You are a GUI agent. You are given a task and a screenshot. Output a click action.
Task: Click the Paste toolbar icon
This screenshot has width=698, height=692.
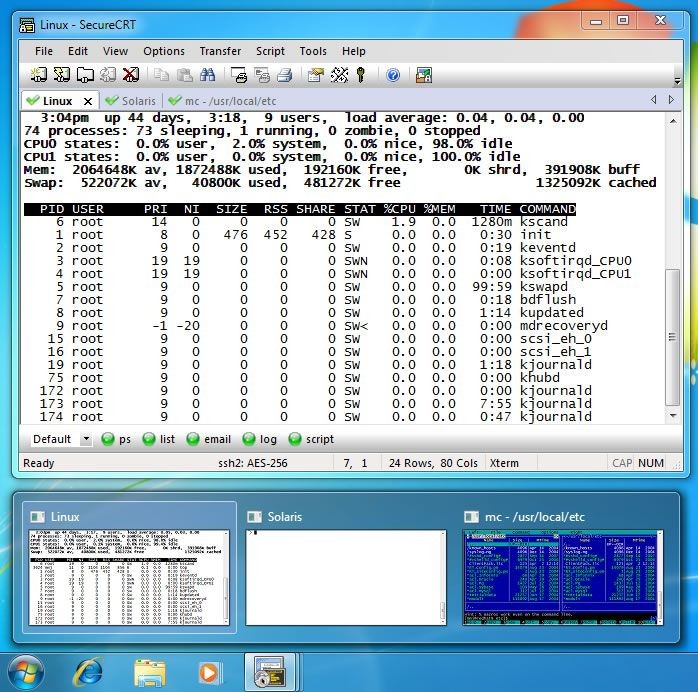184,75
